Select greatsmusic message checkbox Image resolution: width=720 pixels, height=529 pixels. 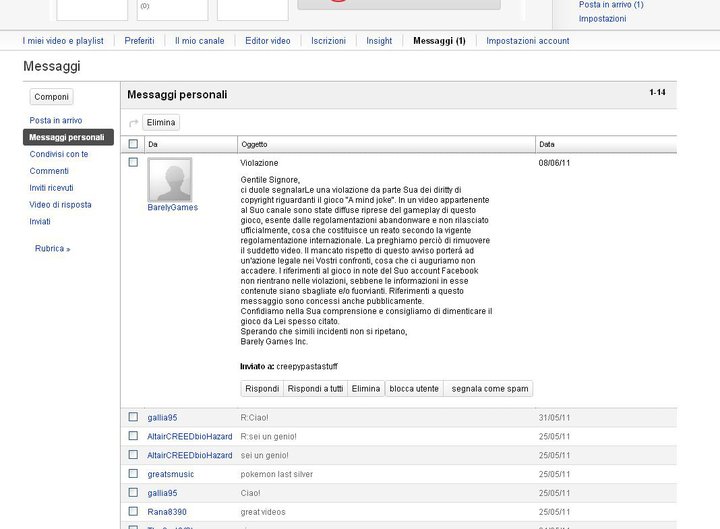(x=133, y=473)
